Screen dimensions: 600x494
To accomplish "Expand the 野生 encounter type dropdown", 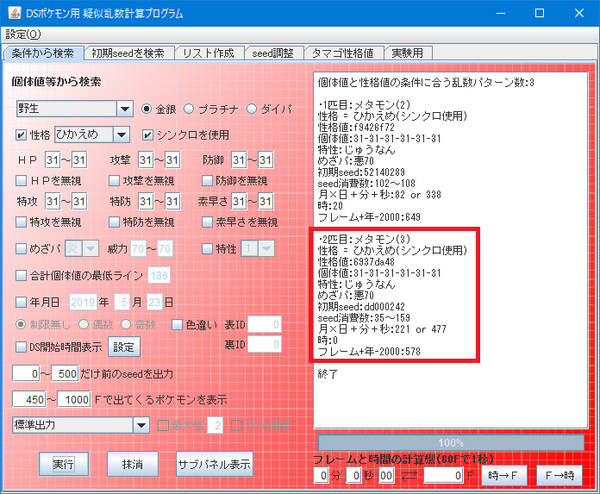I will click(124, 109).
